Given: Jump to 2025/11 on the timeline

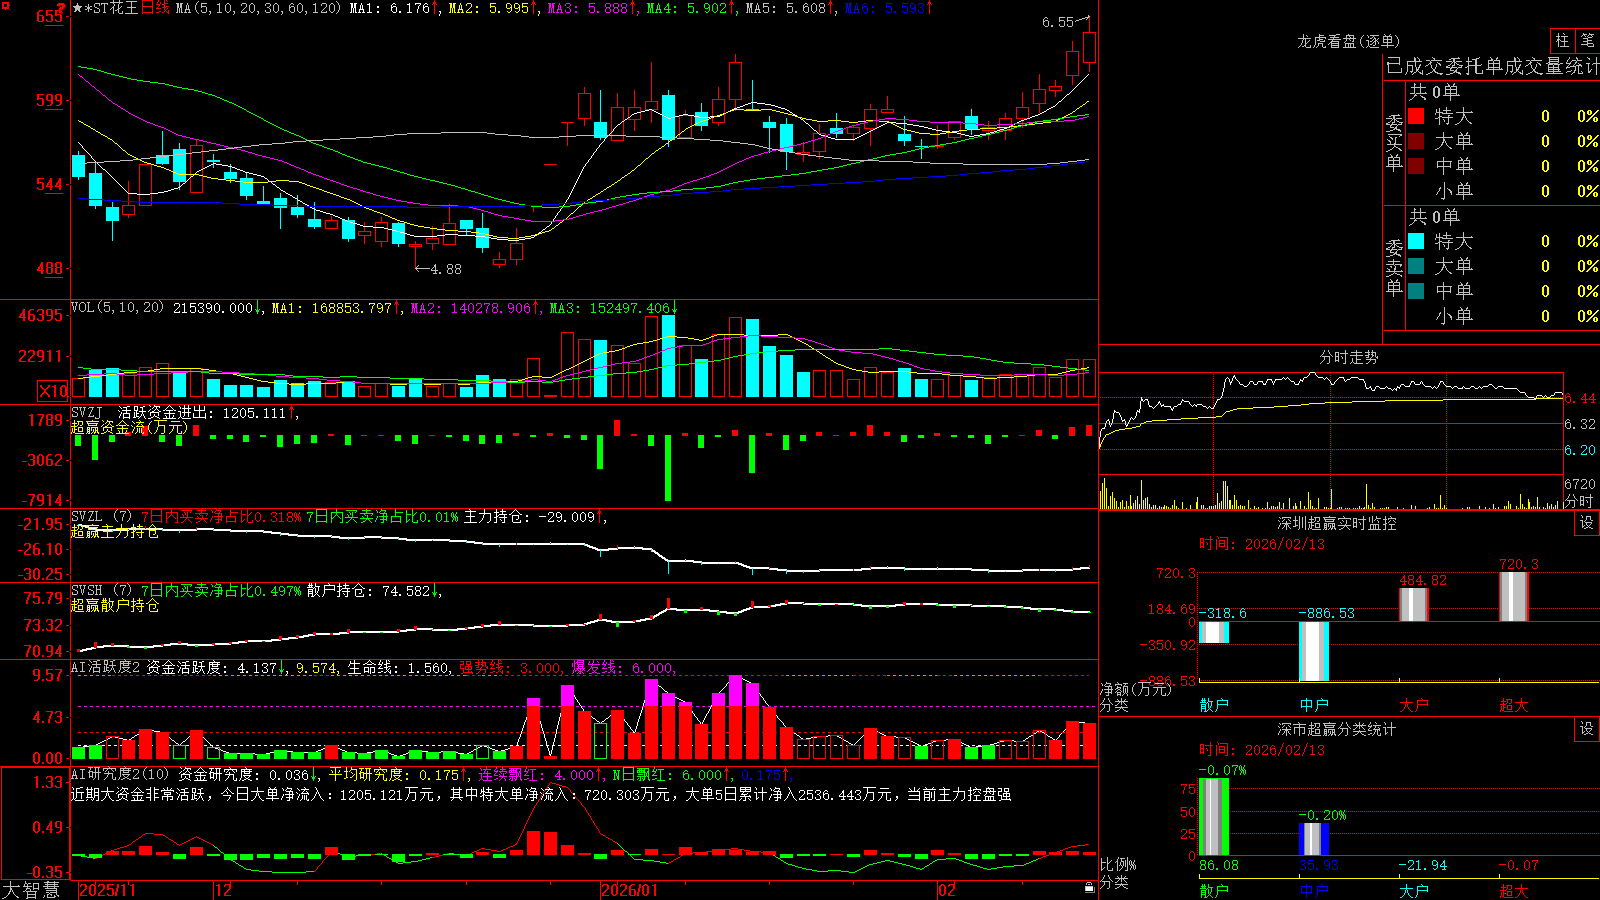Looking at the screenshot, I should tap(107, 890).
